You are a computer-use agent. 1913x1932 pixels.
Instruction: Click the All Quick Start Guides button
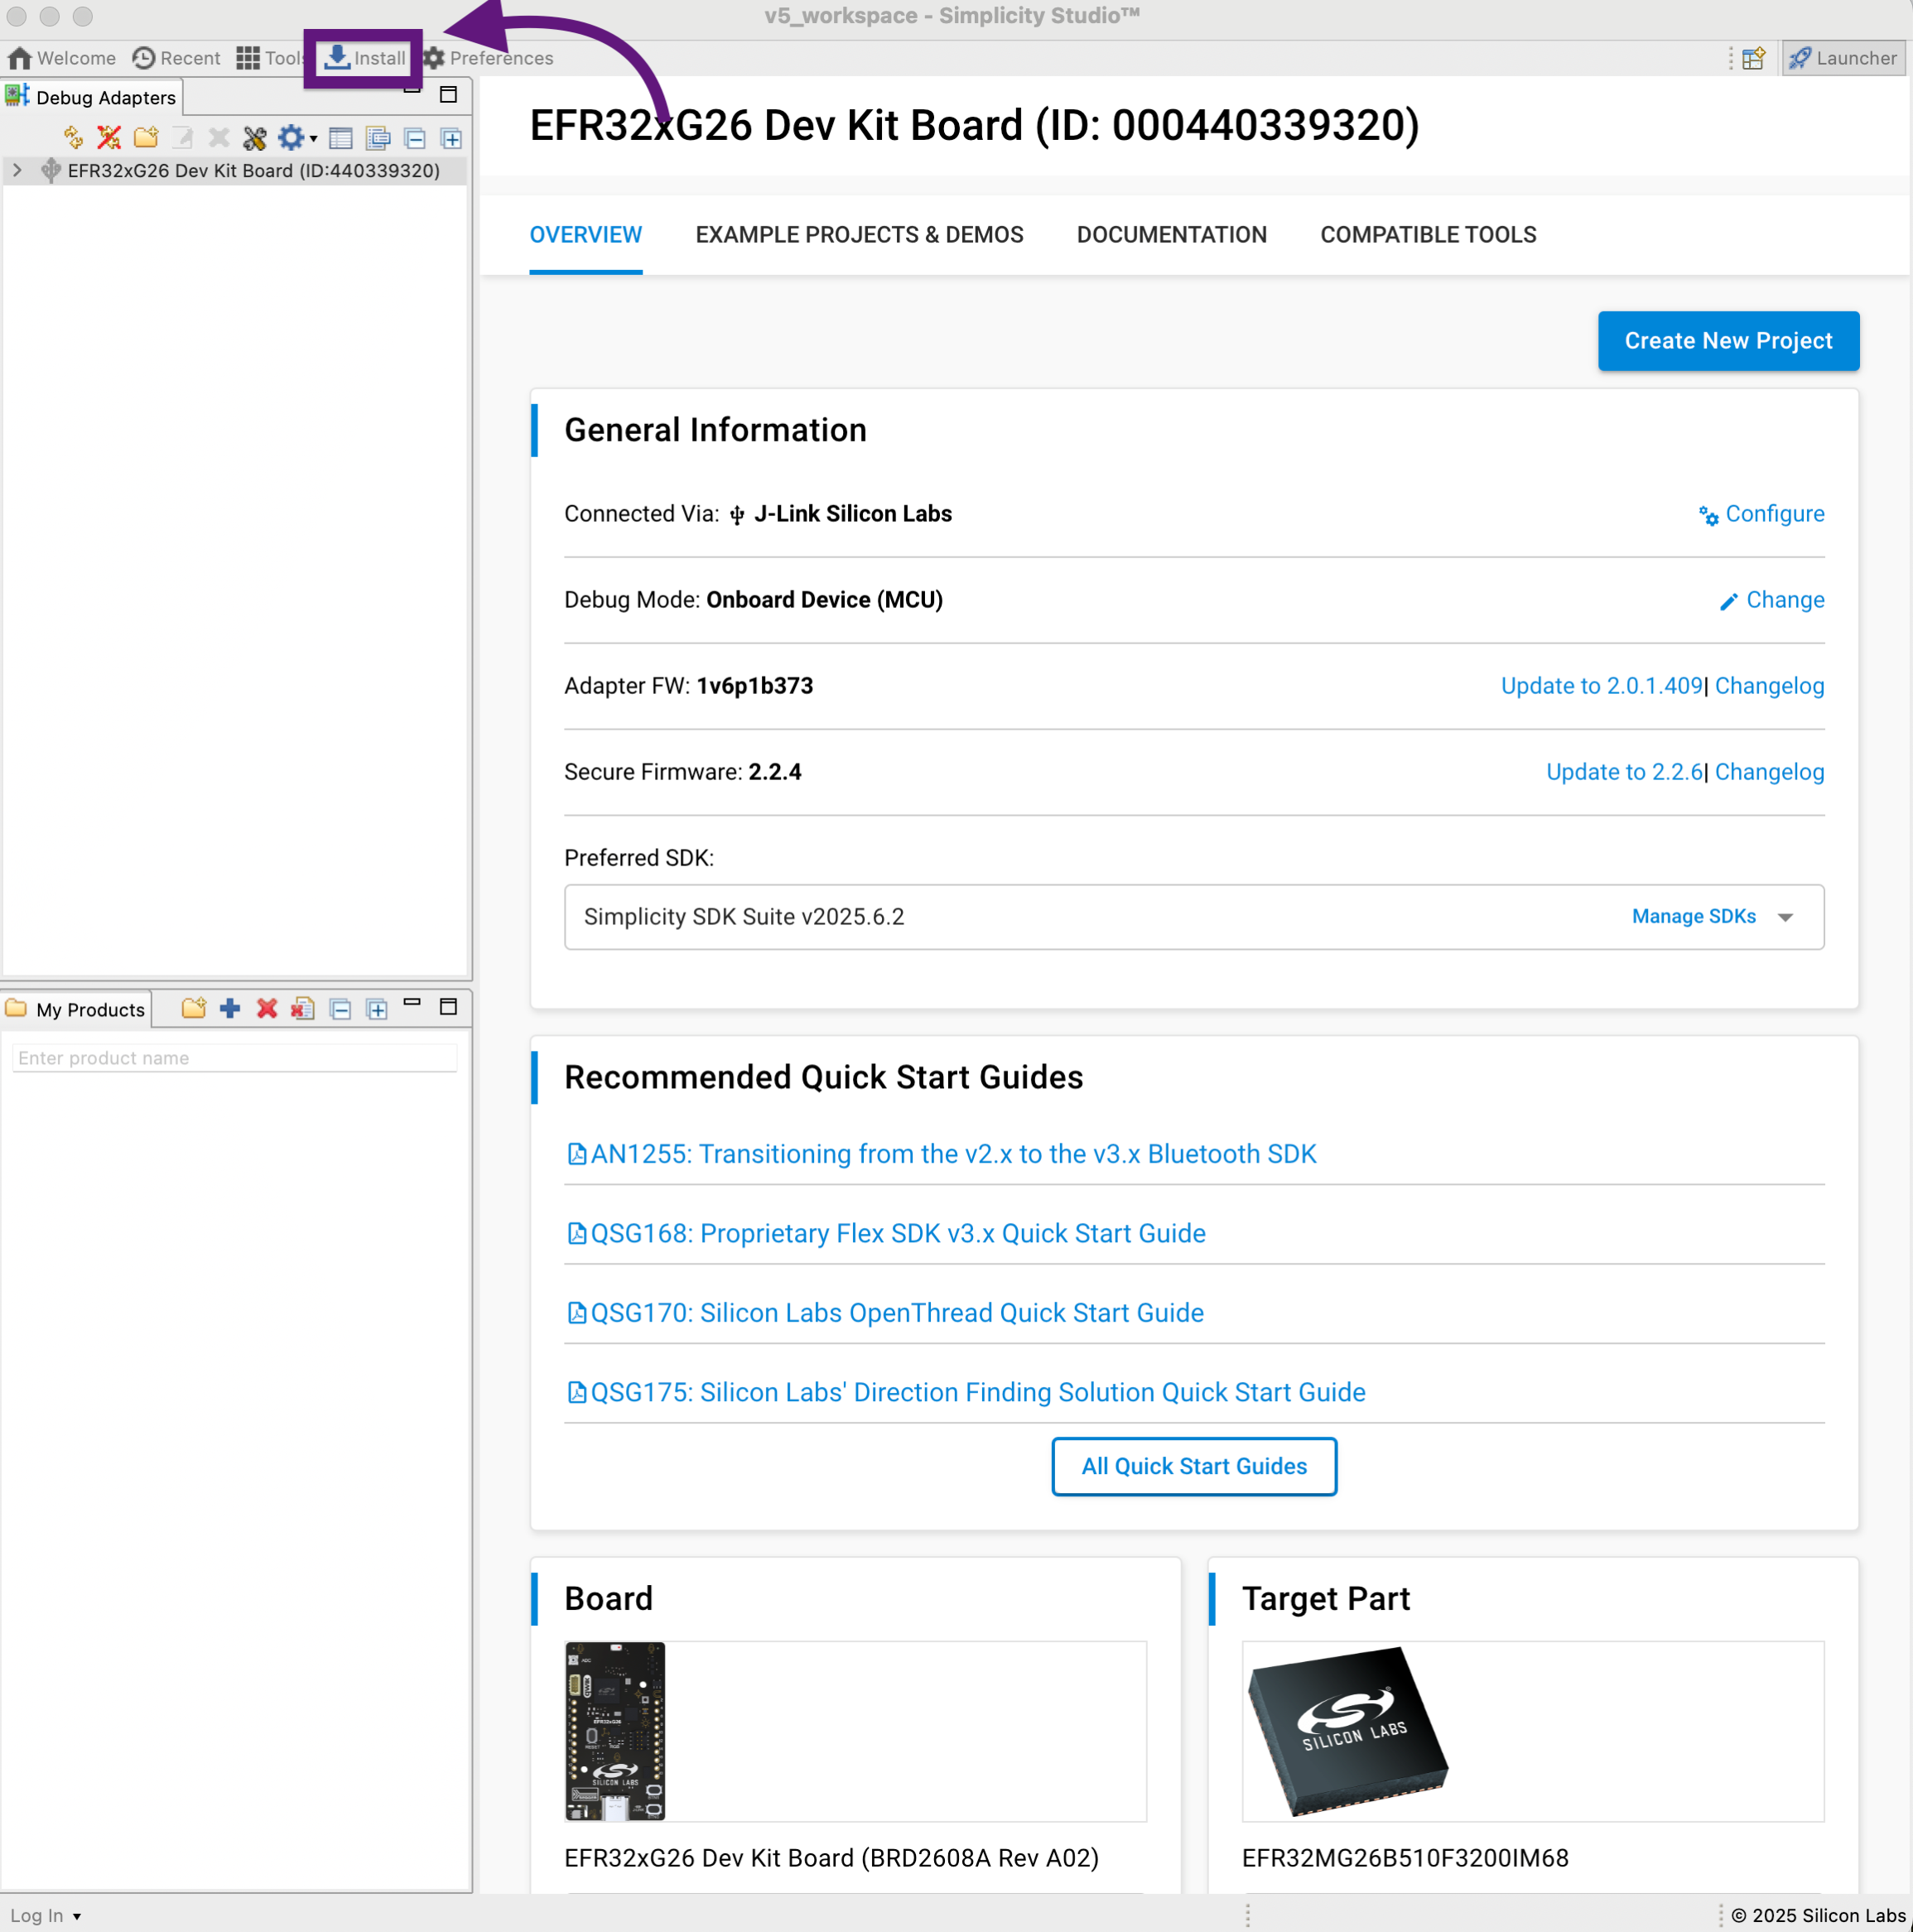coord(1194,1466)
